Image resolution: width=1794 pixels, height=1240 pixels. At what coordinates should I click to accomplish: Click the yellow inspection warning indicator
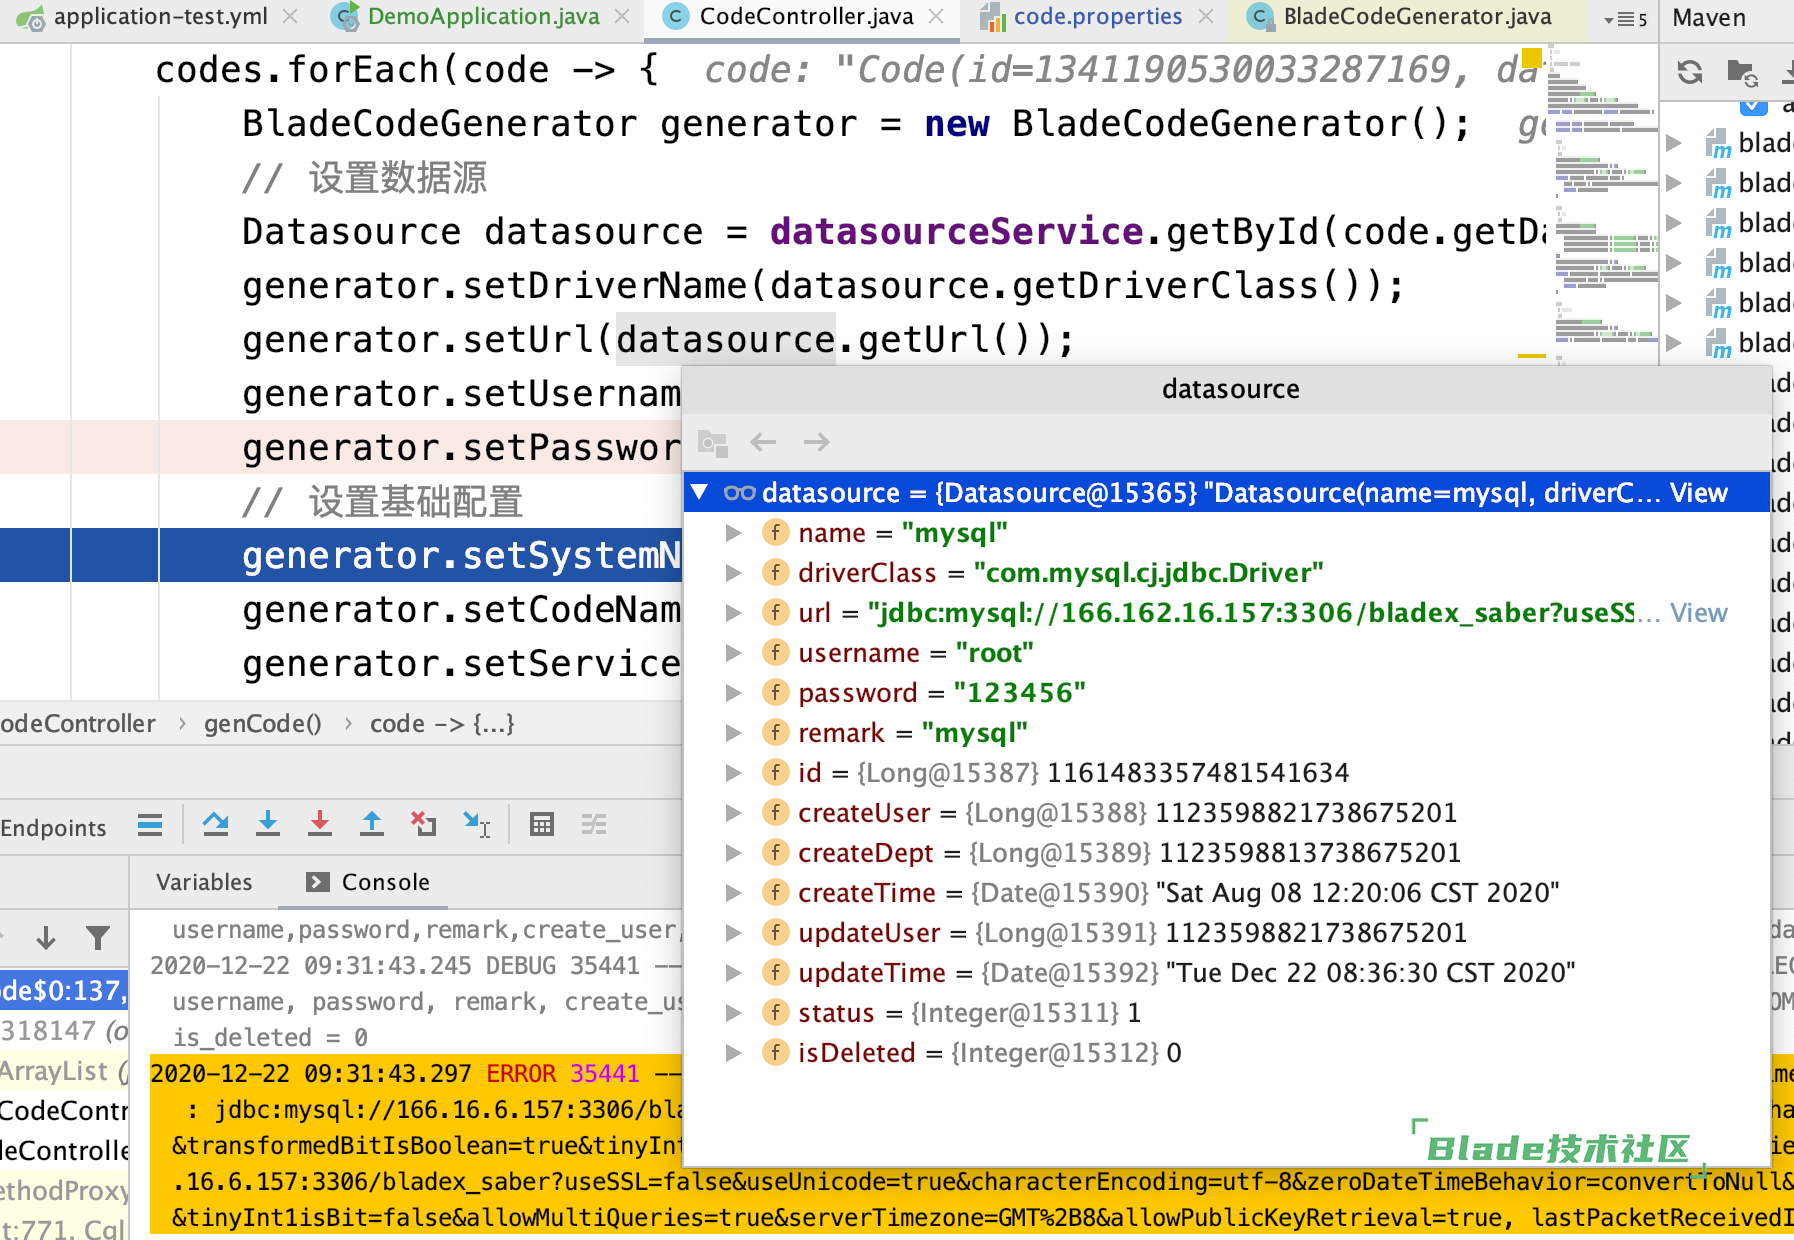pos(1530,57)
